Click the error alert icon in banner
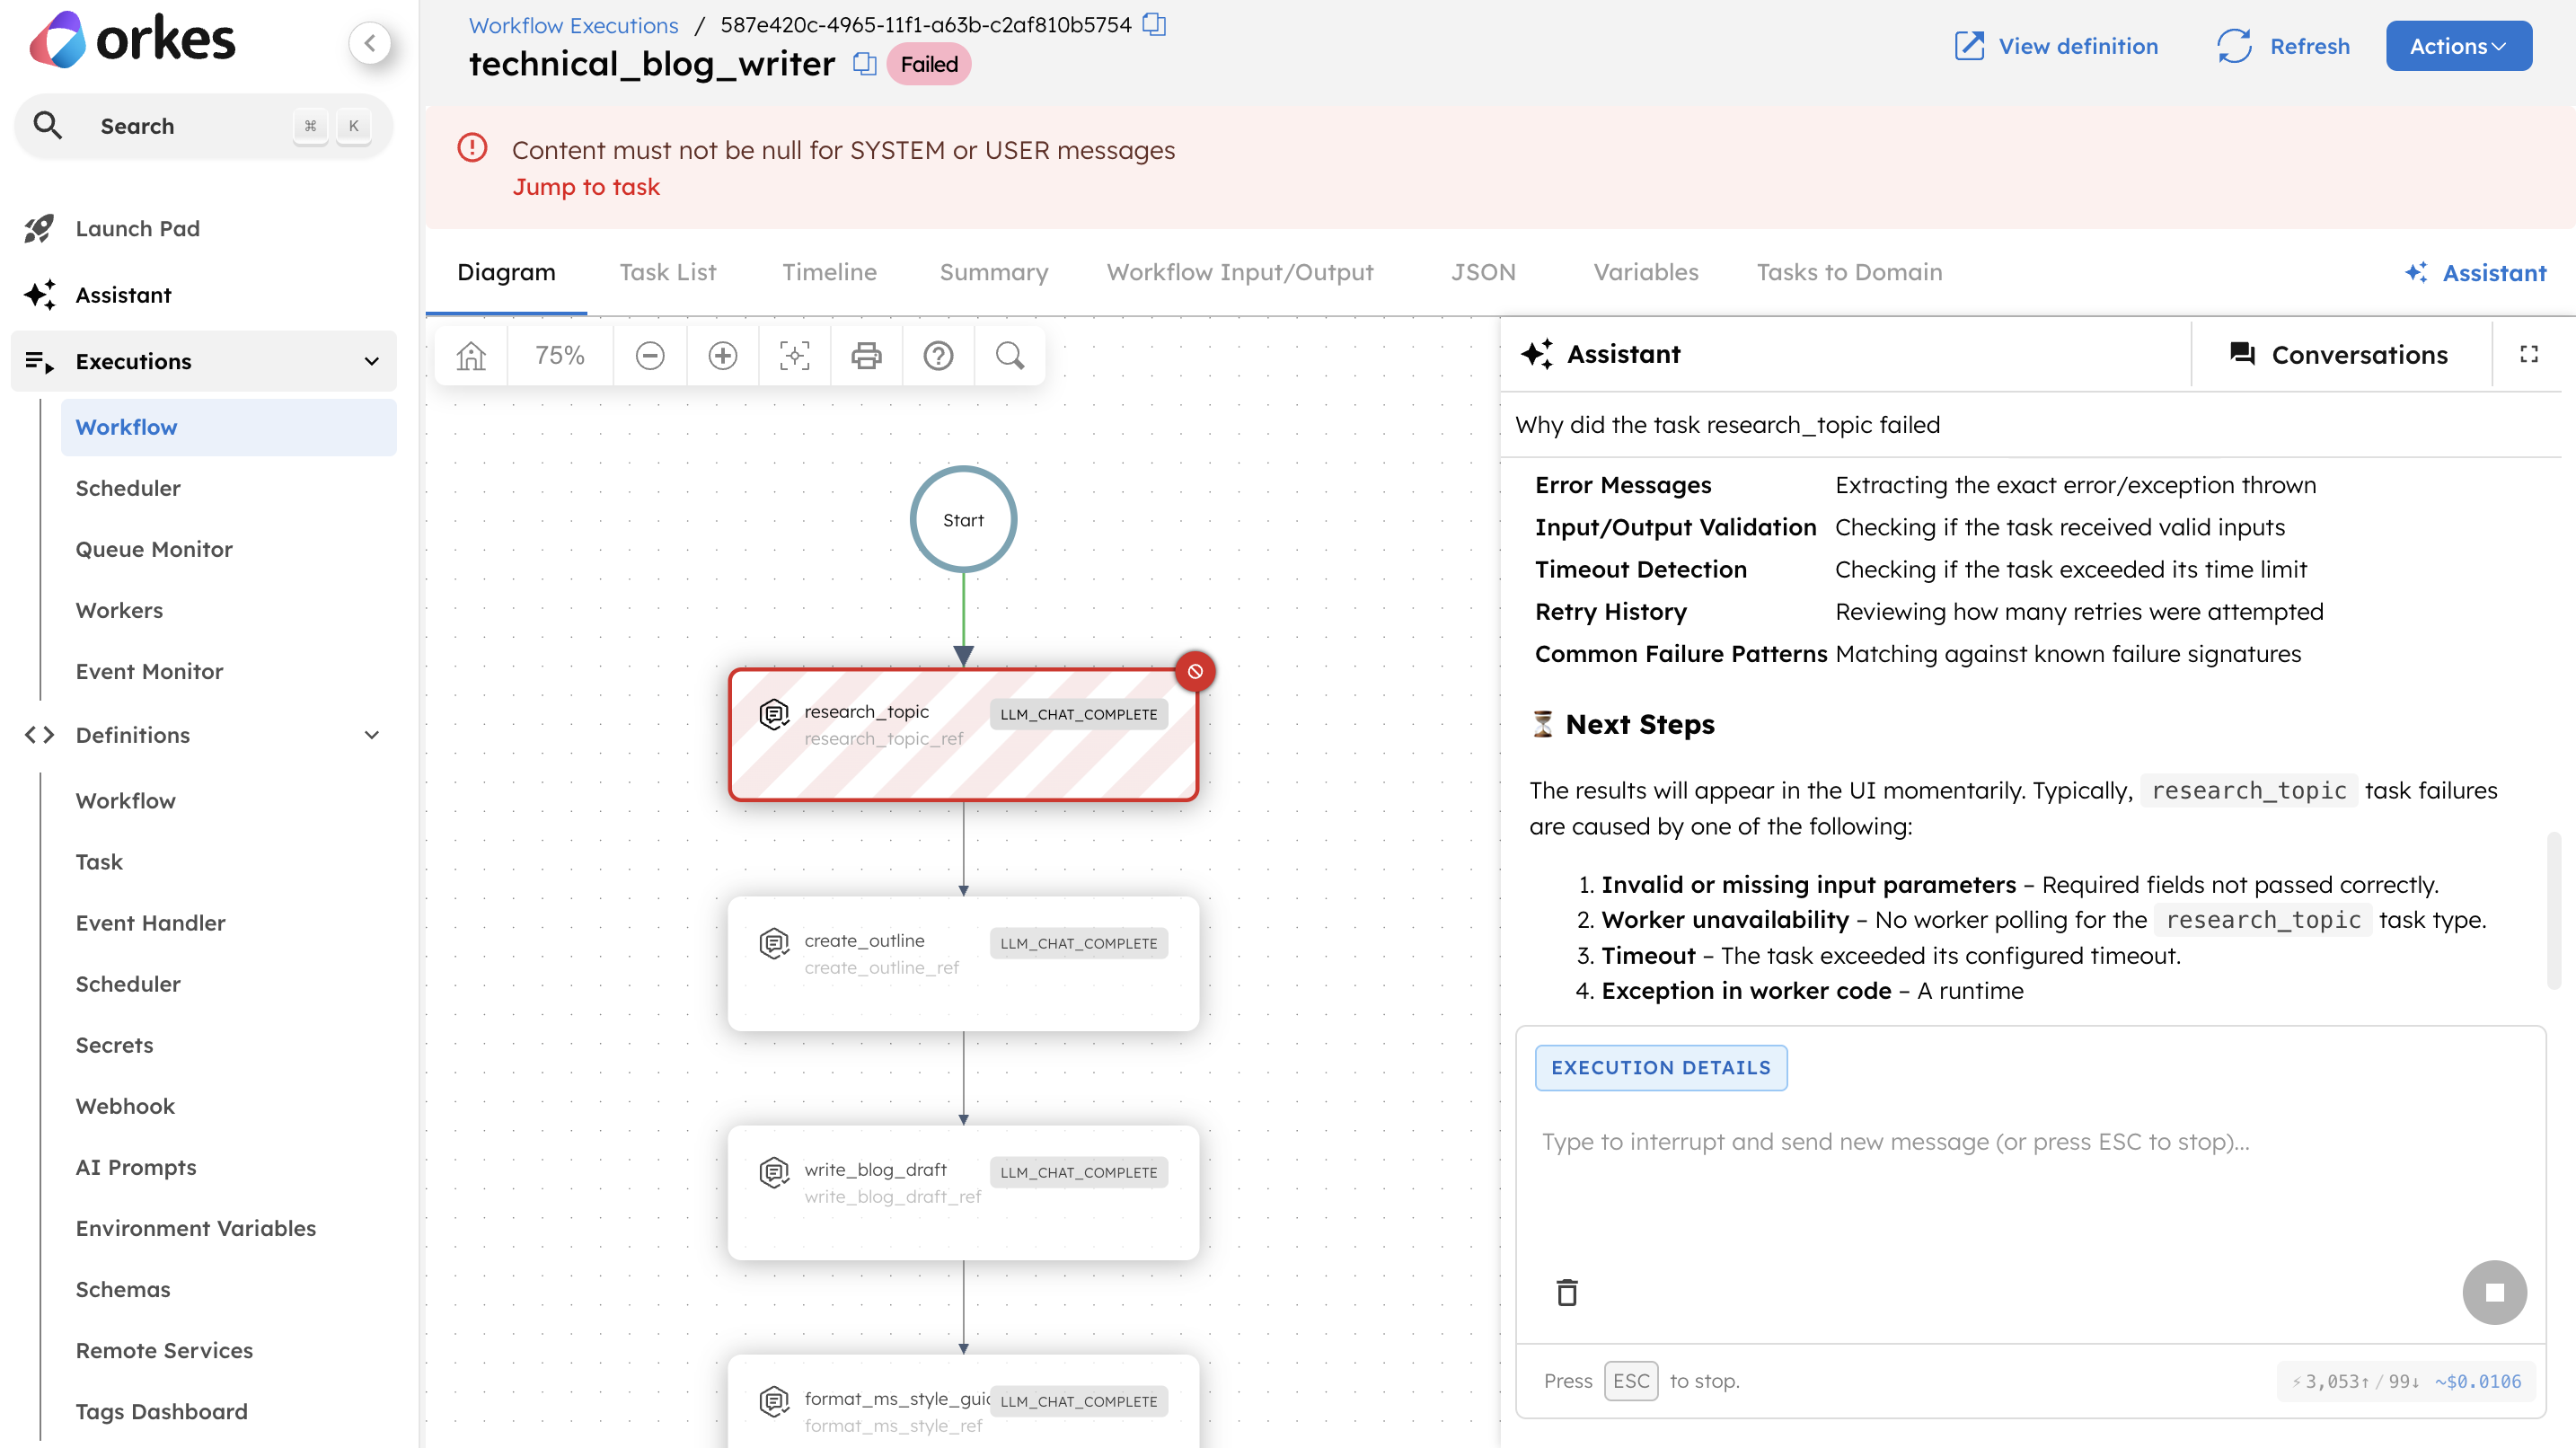This screenshot has width=2576, height=1448. pyautogui.click(x=472, y=148)
